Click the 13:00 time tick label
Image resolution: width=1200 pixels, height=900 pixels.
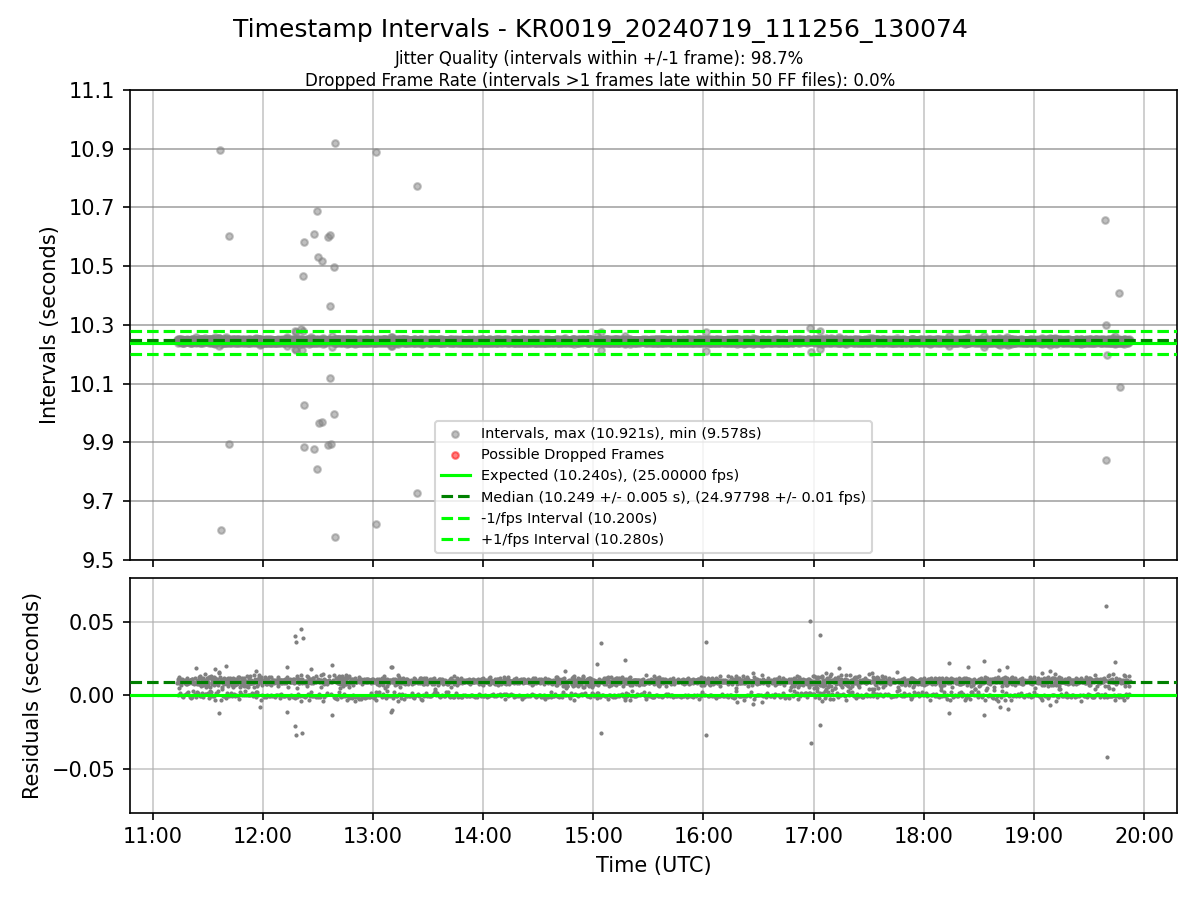(x=373, y=835)
